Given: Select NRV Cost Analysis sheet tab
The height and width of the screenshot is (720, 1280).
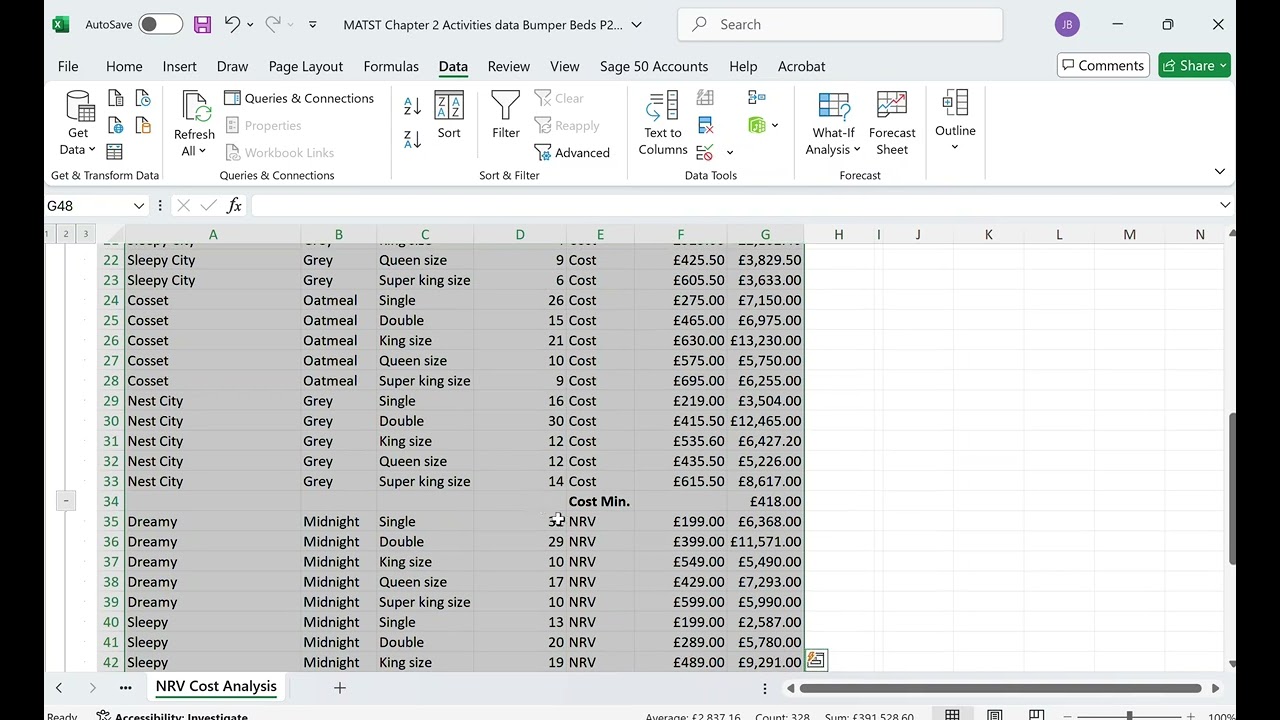Looking at the screenshot, I should point(216,686).
